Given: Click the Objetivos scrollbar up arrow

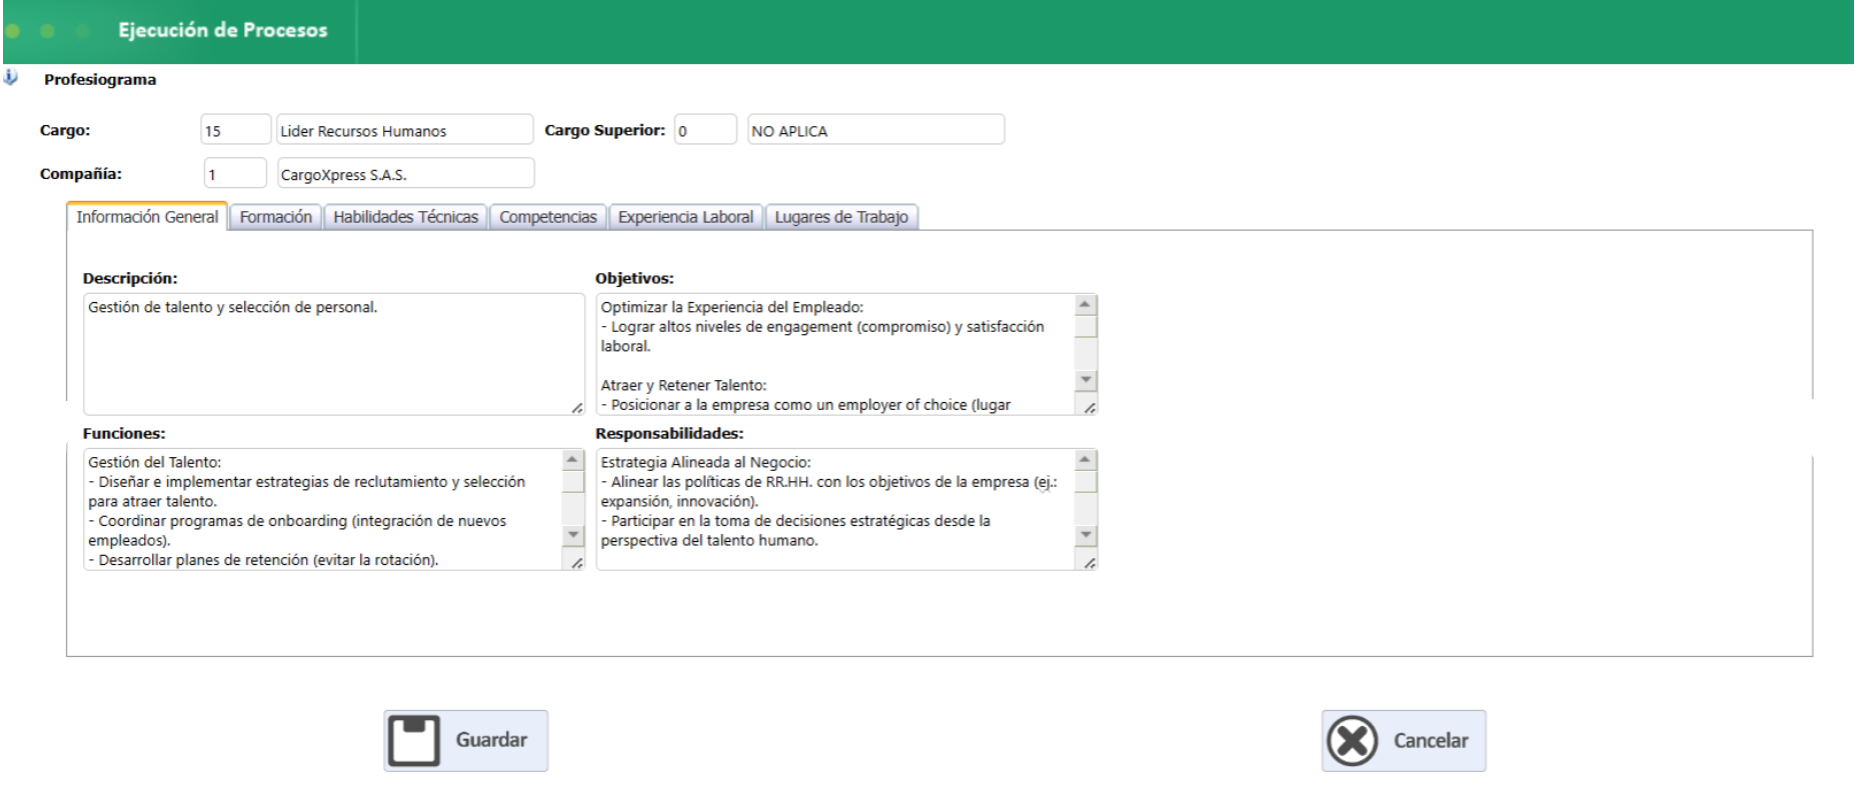Looking at the screenshot, I should point(1085,305).
